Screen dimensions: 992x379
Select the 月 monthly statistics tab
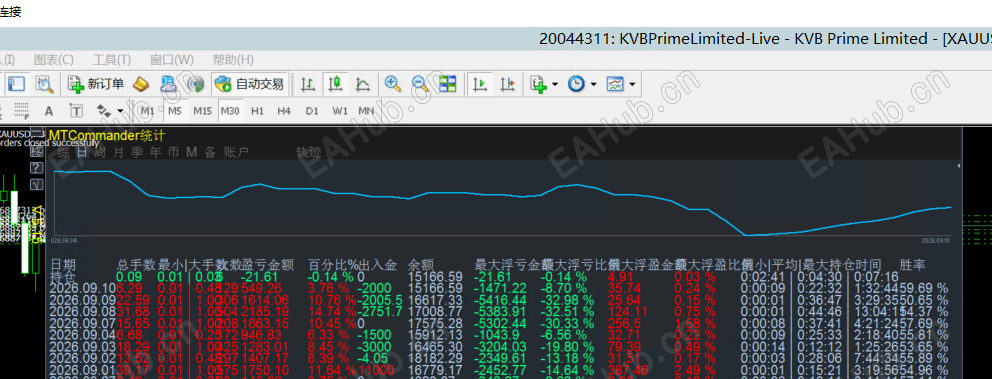[x=118, y=152]
